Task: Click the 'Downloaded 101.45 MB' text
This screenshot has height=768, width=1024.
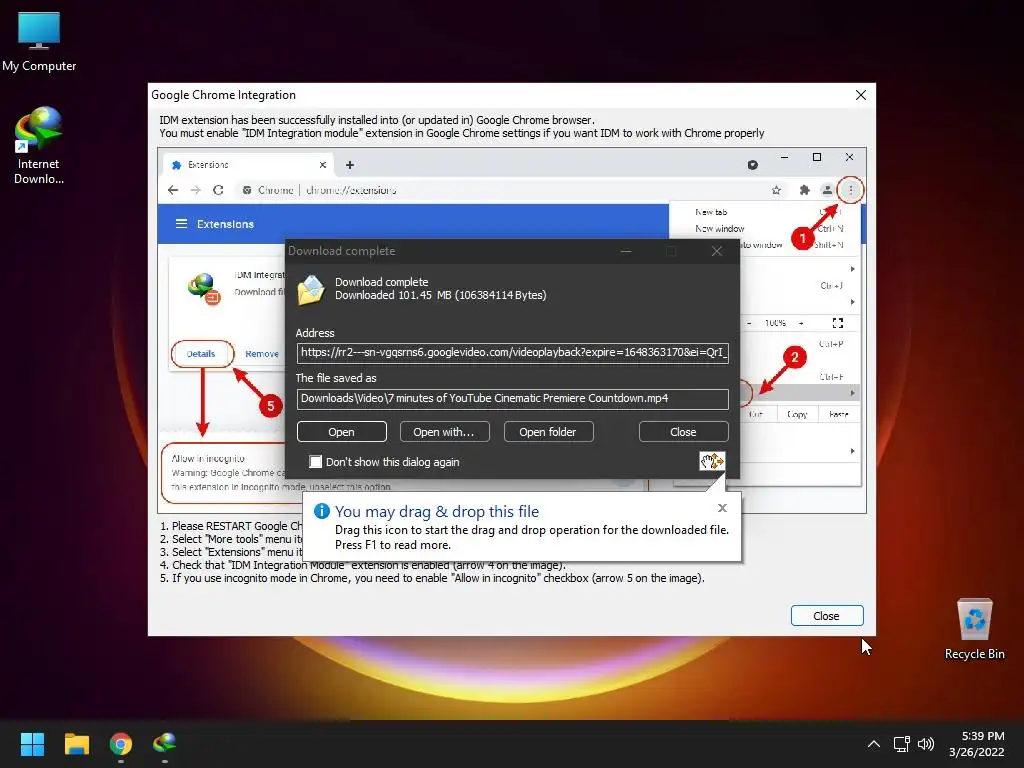Action: click(x=441, y=295)
